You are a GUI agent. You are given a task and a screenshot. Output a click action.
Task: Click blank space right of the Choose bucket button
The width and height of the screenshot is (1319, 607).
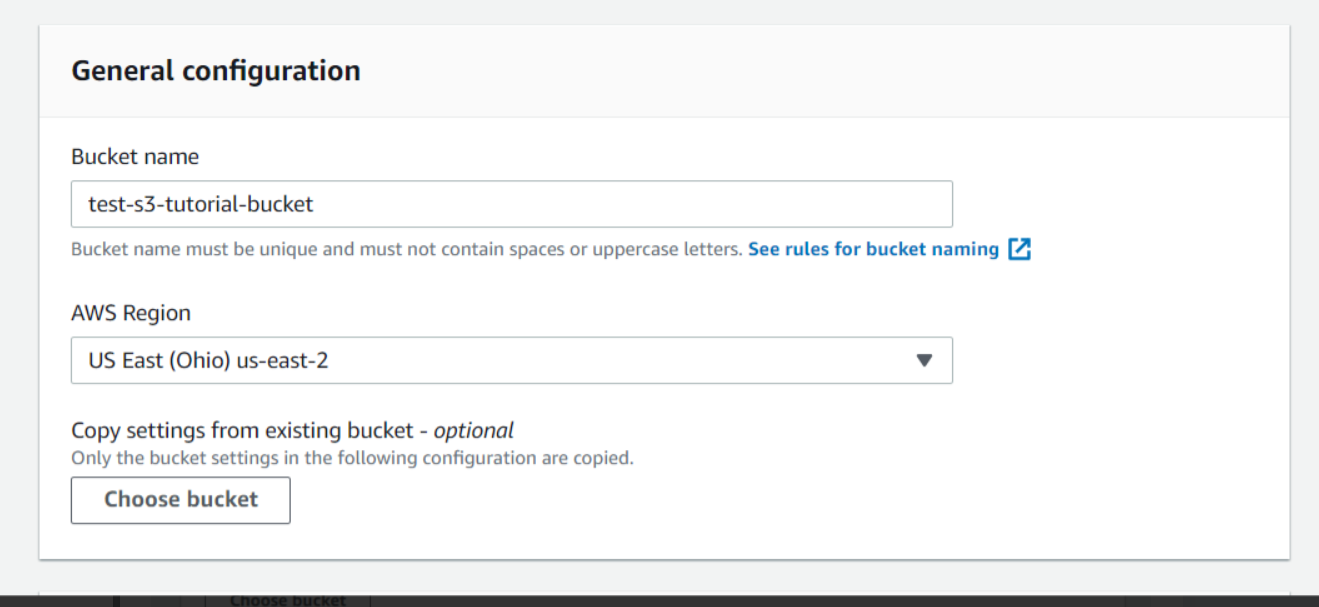pos(700,500)
